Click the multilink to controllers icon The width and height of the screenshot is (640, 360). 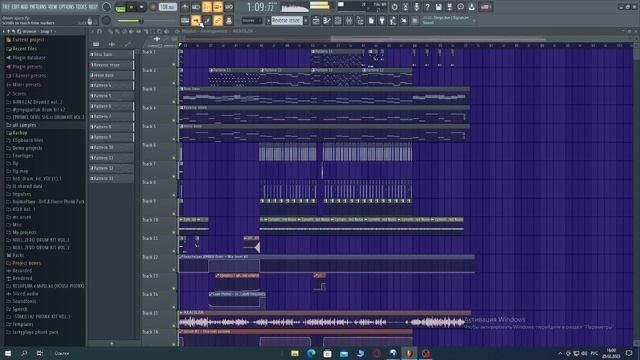pyautogui.click(x=229, y=20)
